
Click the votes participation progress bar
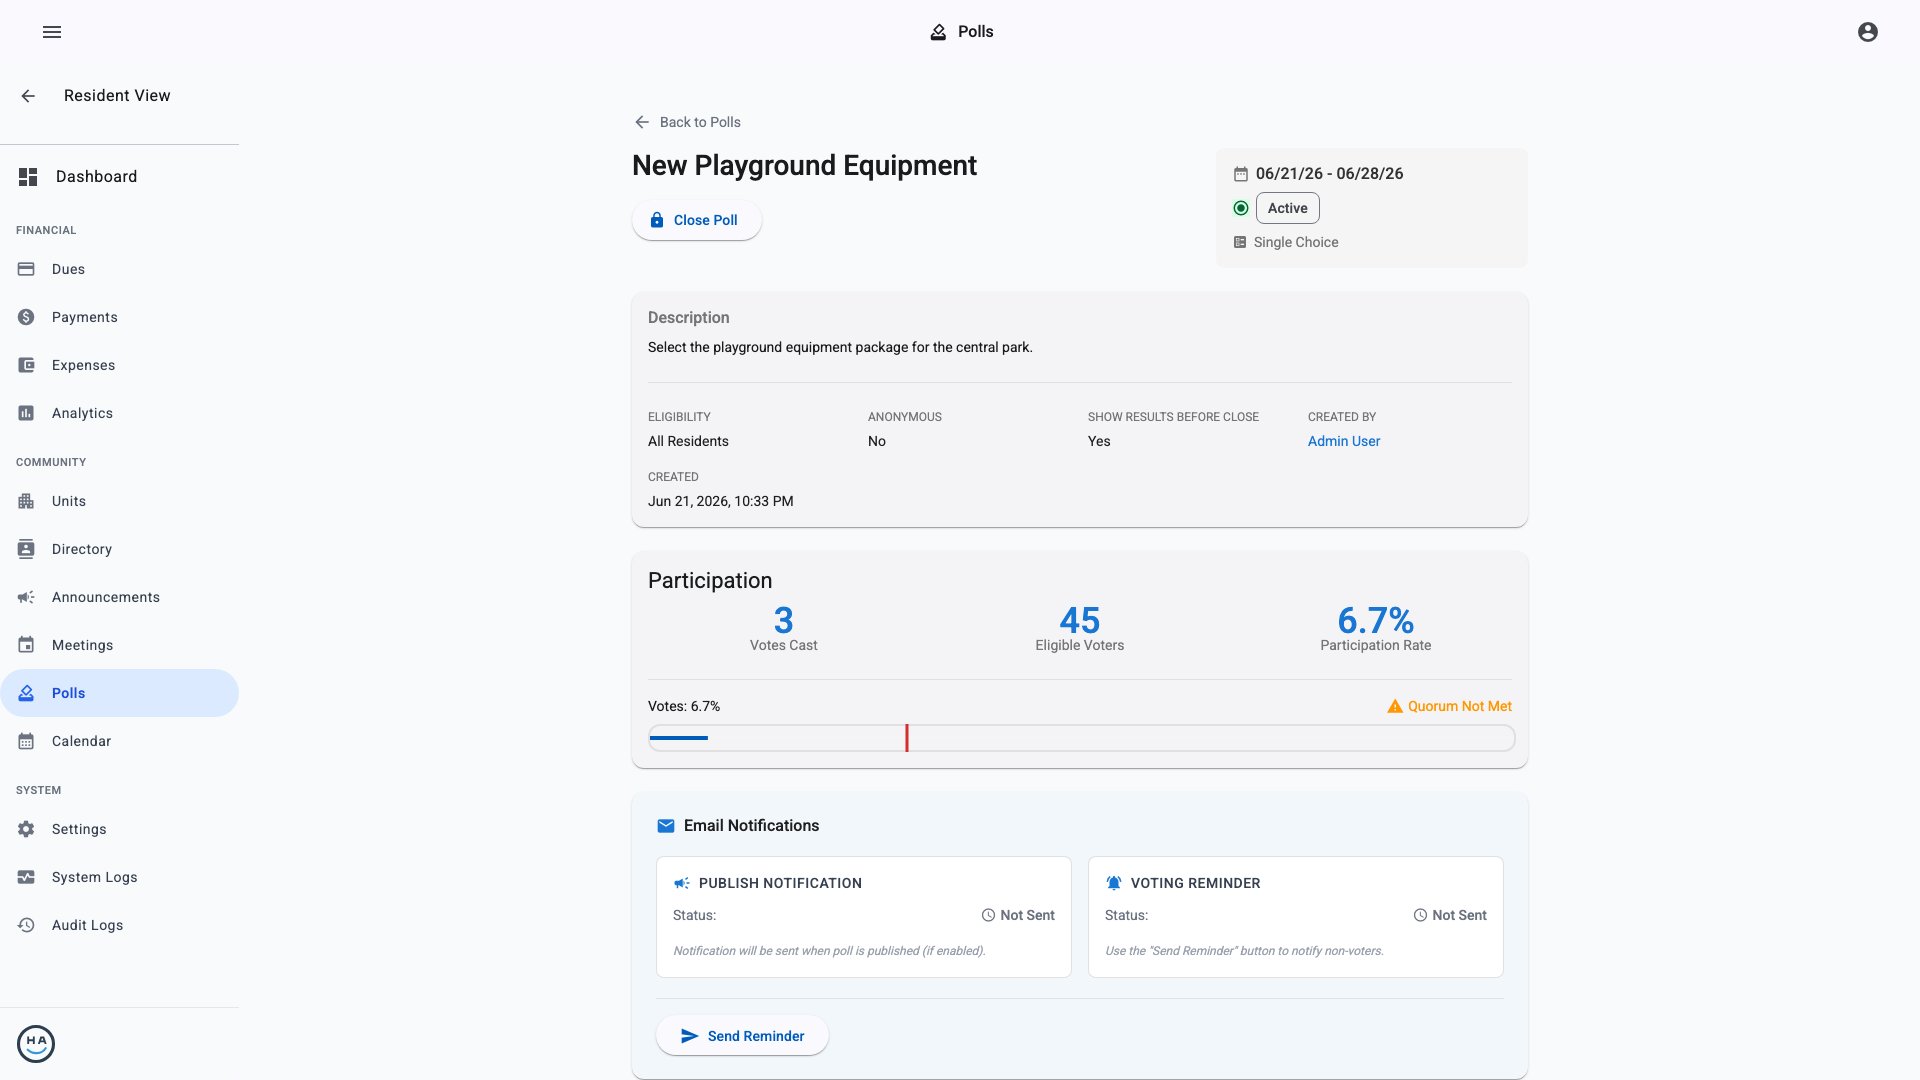pyautogui.click(x=1081, y=738)
